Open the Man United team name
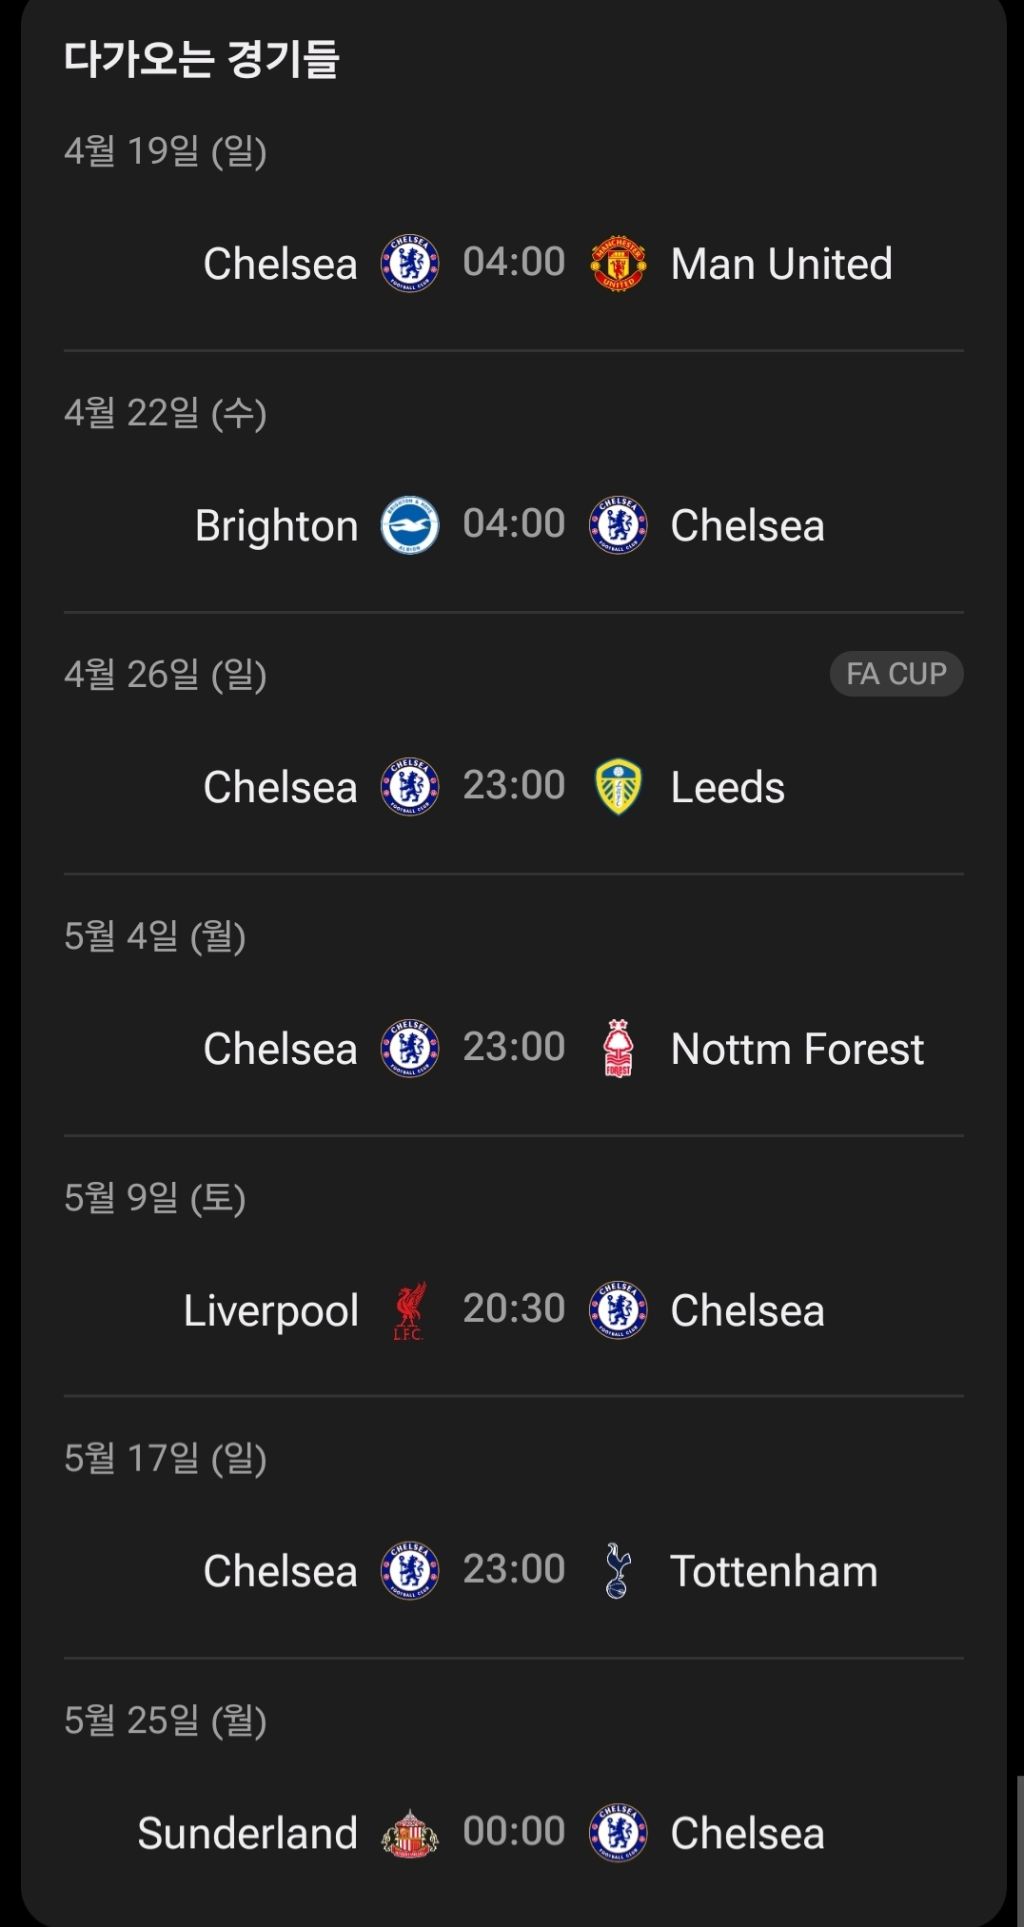 [x=781, y=264]
